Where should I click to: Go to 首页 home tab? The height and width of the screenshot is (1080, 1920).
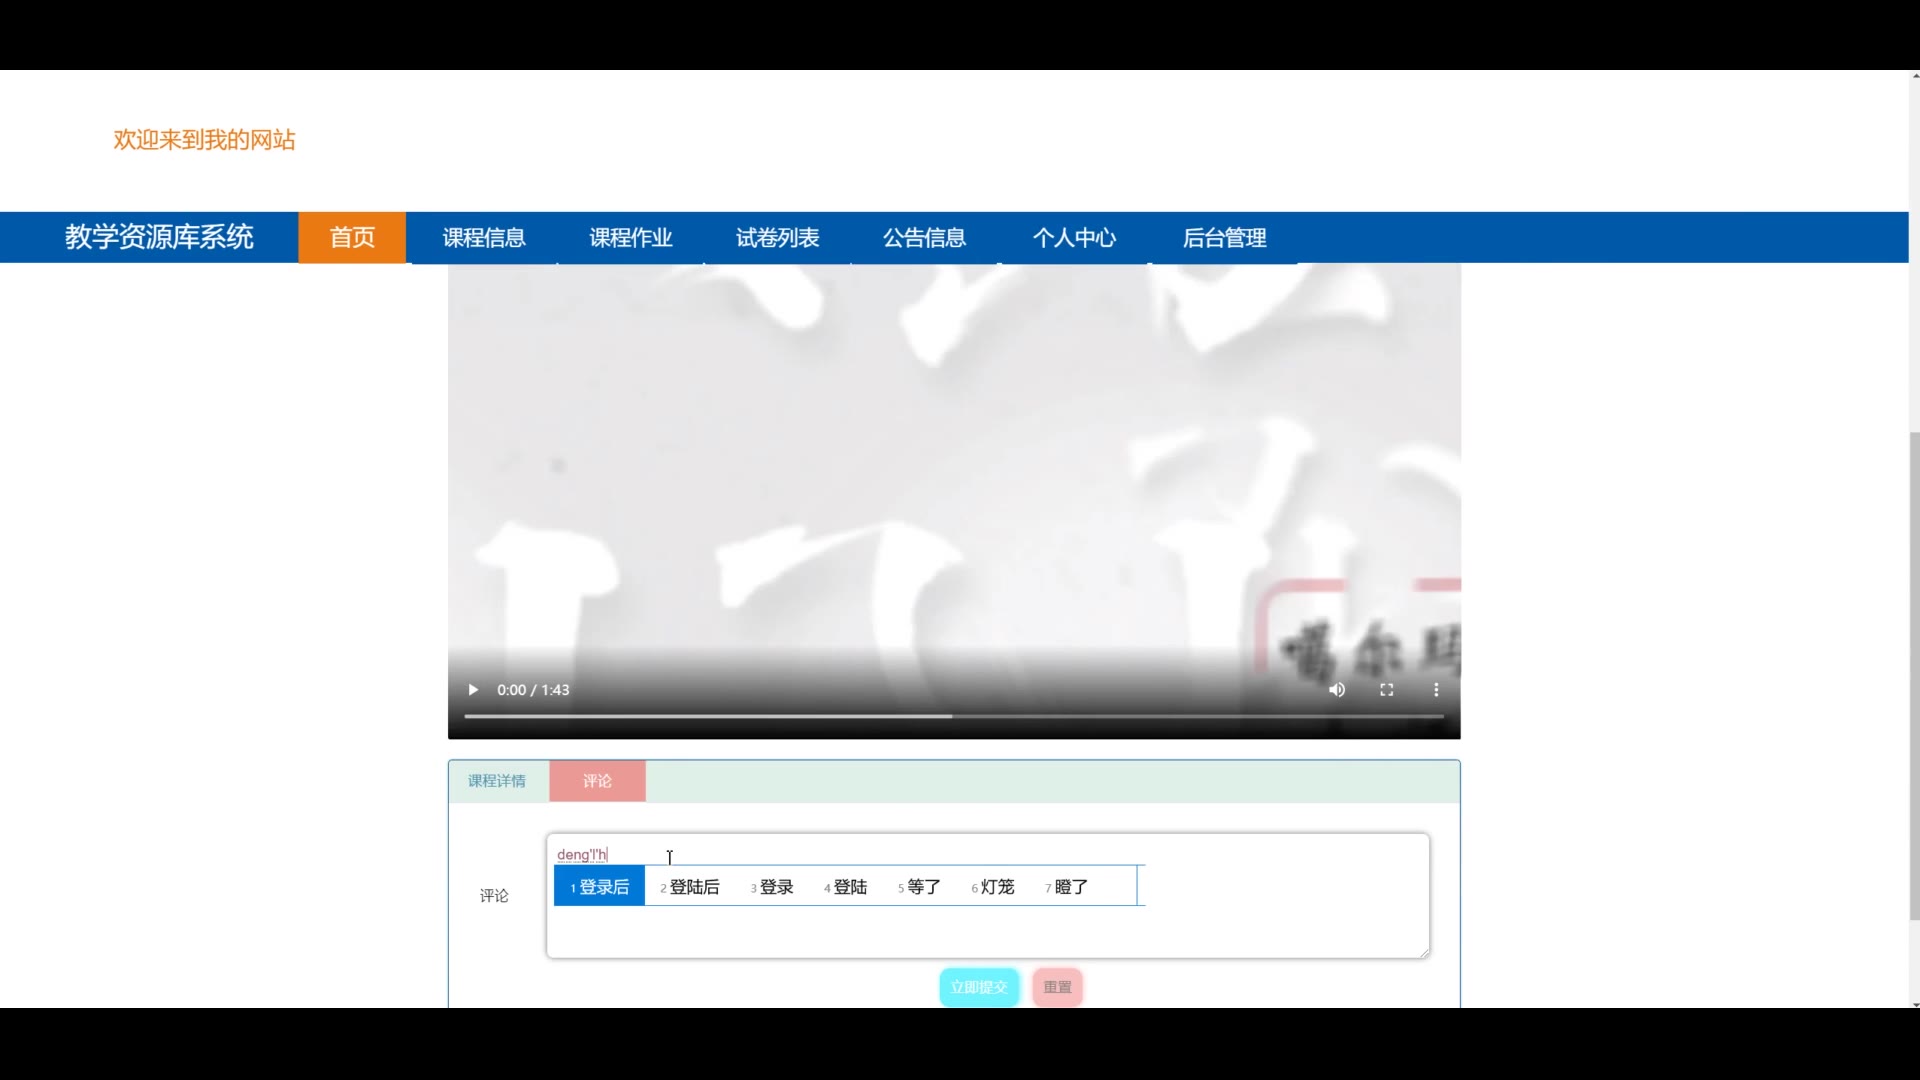point(352,238)
